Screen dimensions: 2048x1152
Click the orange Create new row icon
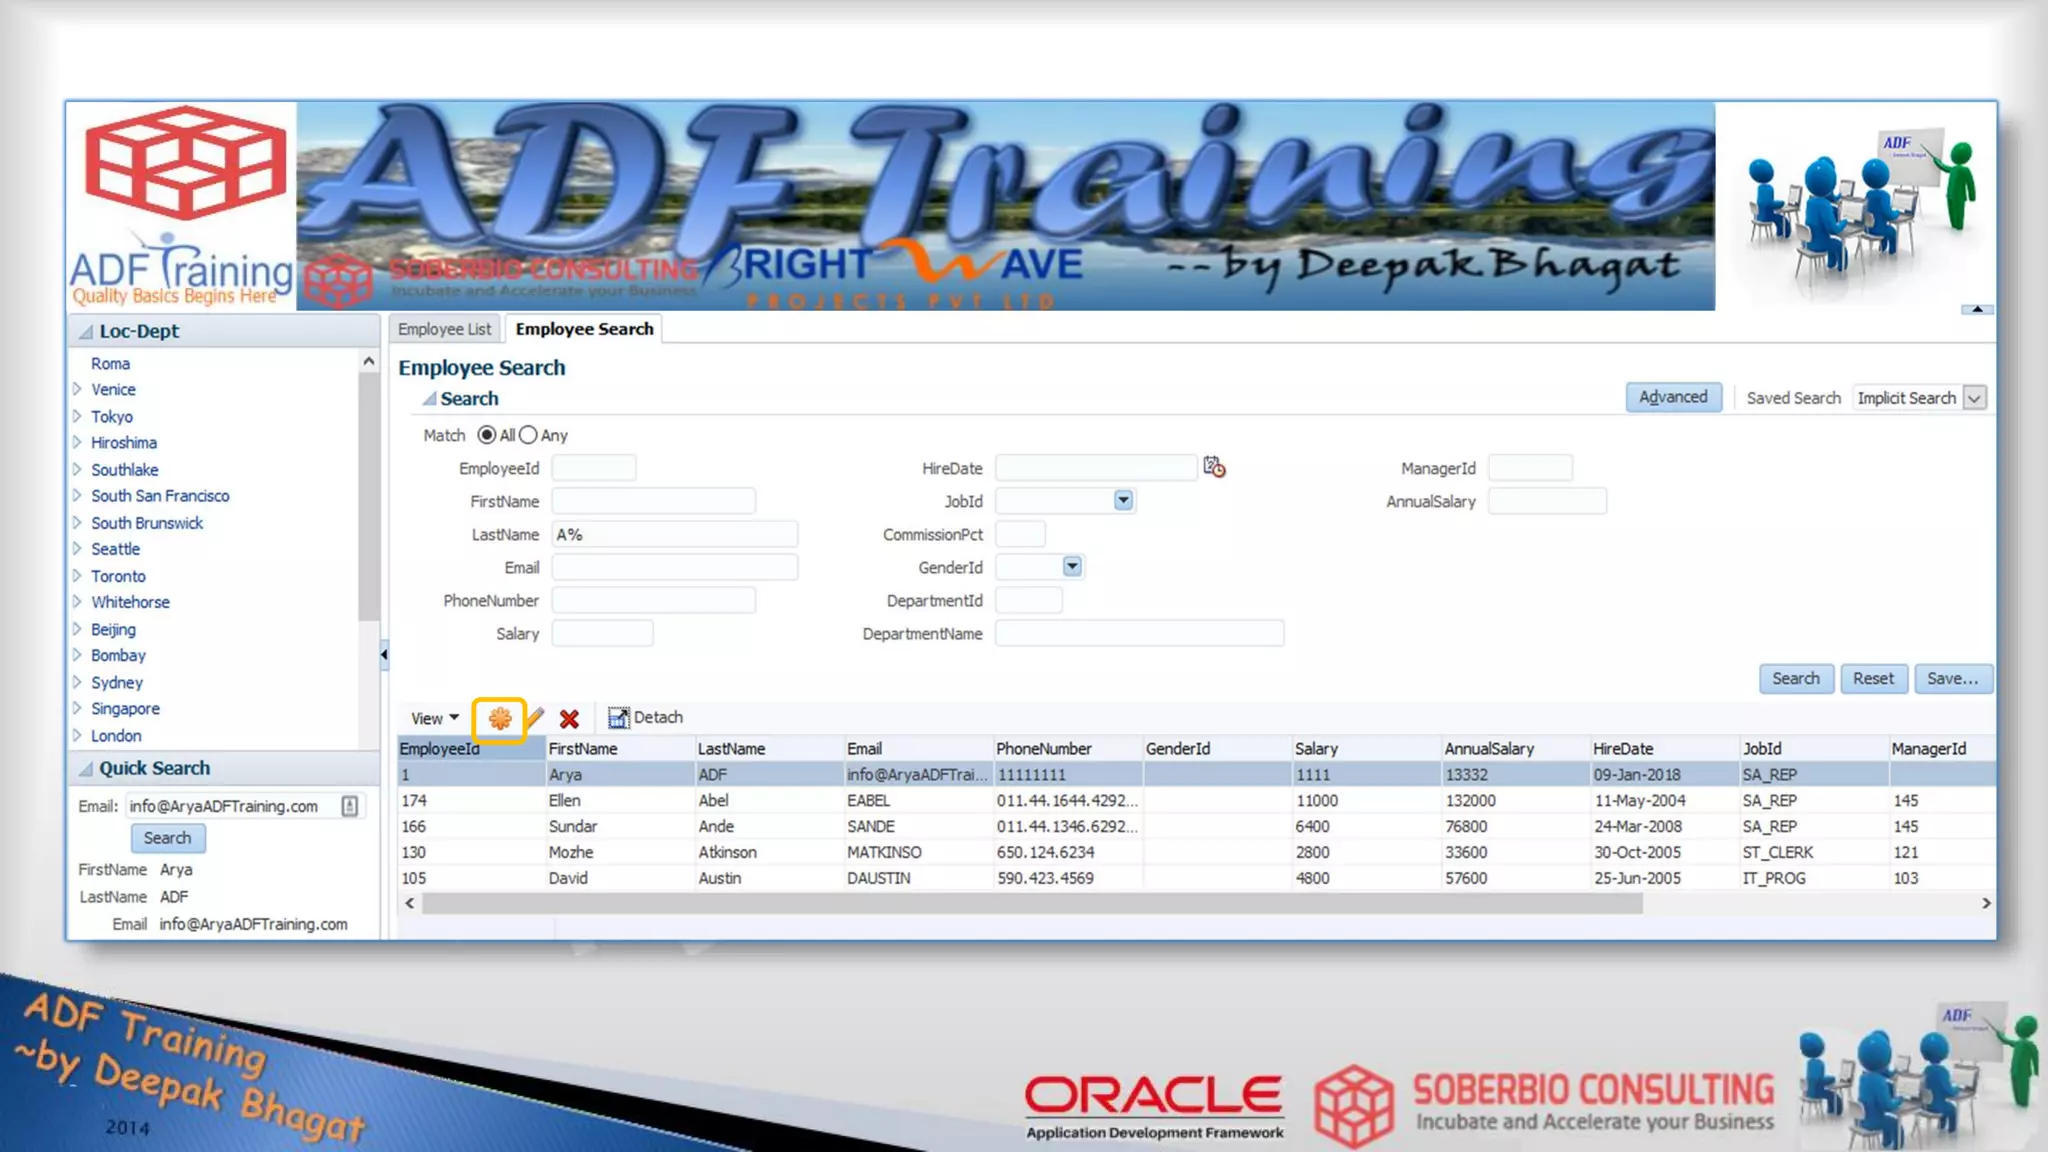499,718
